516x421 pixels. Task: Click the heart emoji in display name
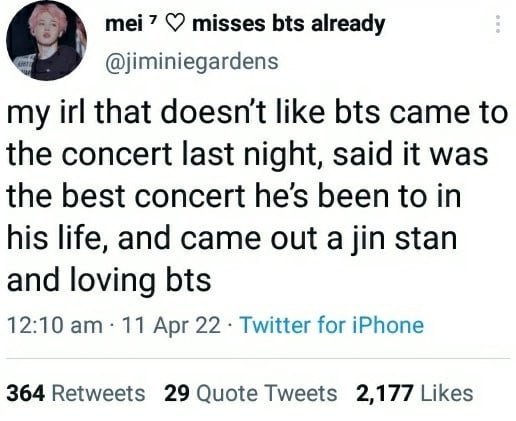pyautogui.click(x=174, y=24)
